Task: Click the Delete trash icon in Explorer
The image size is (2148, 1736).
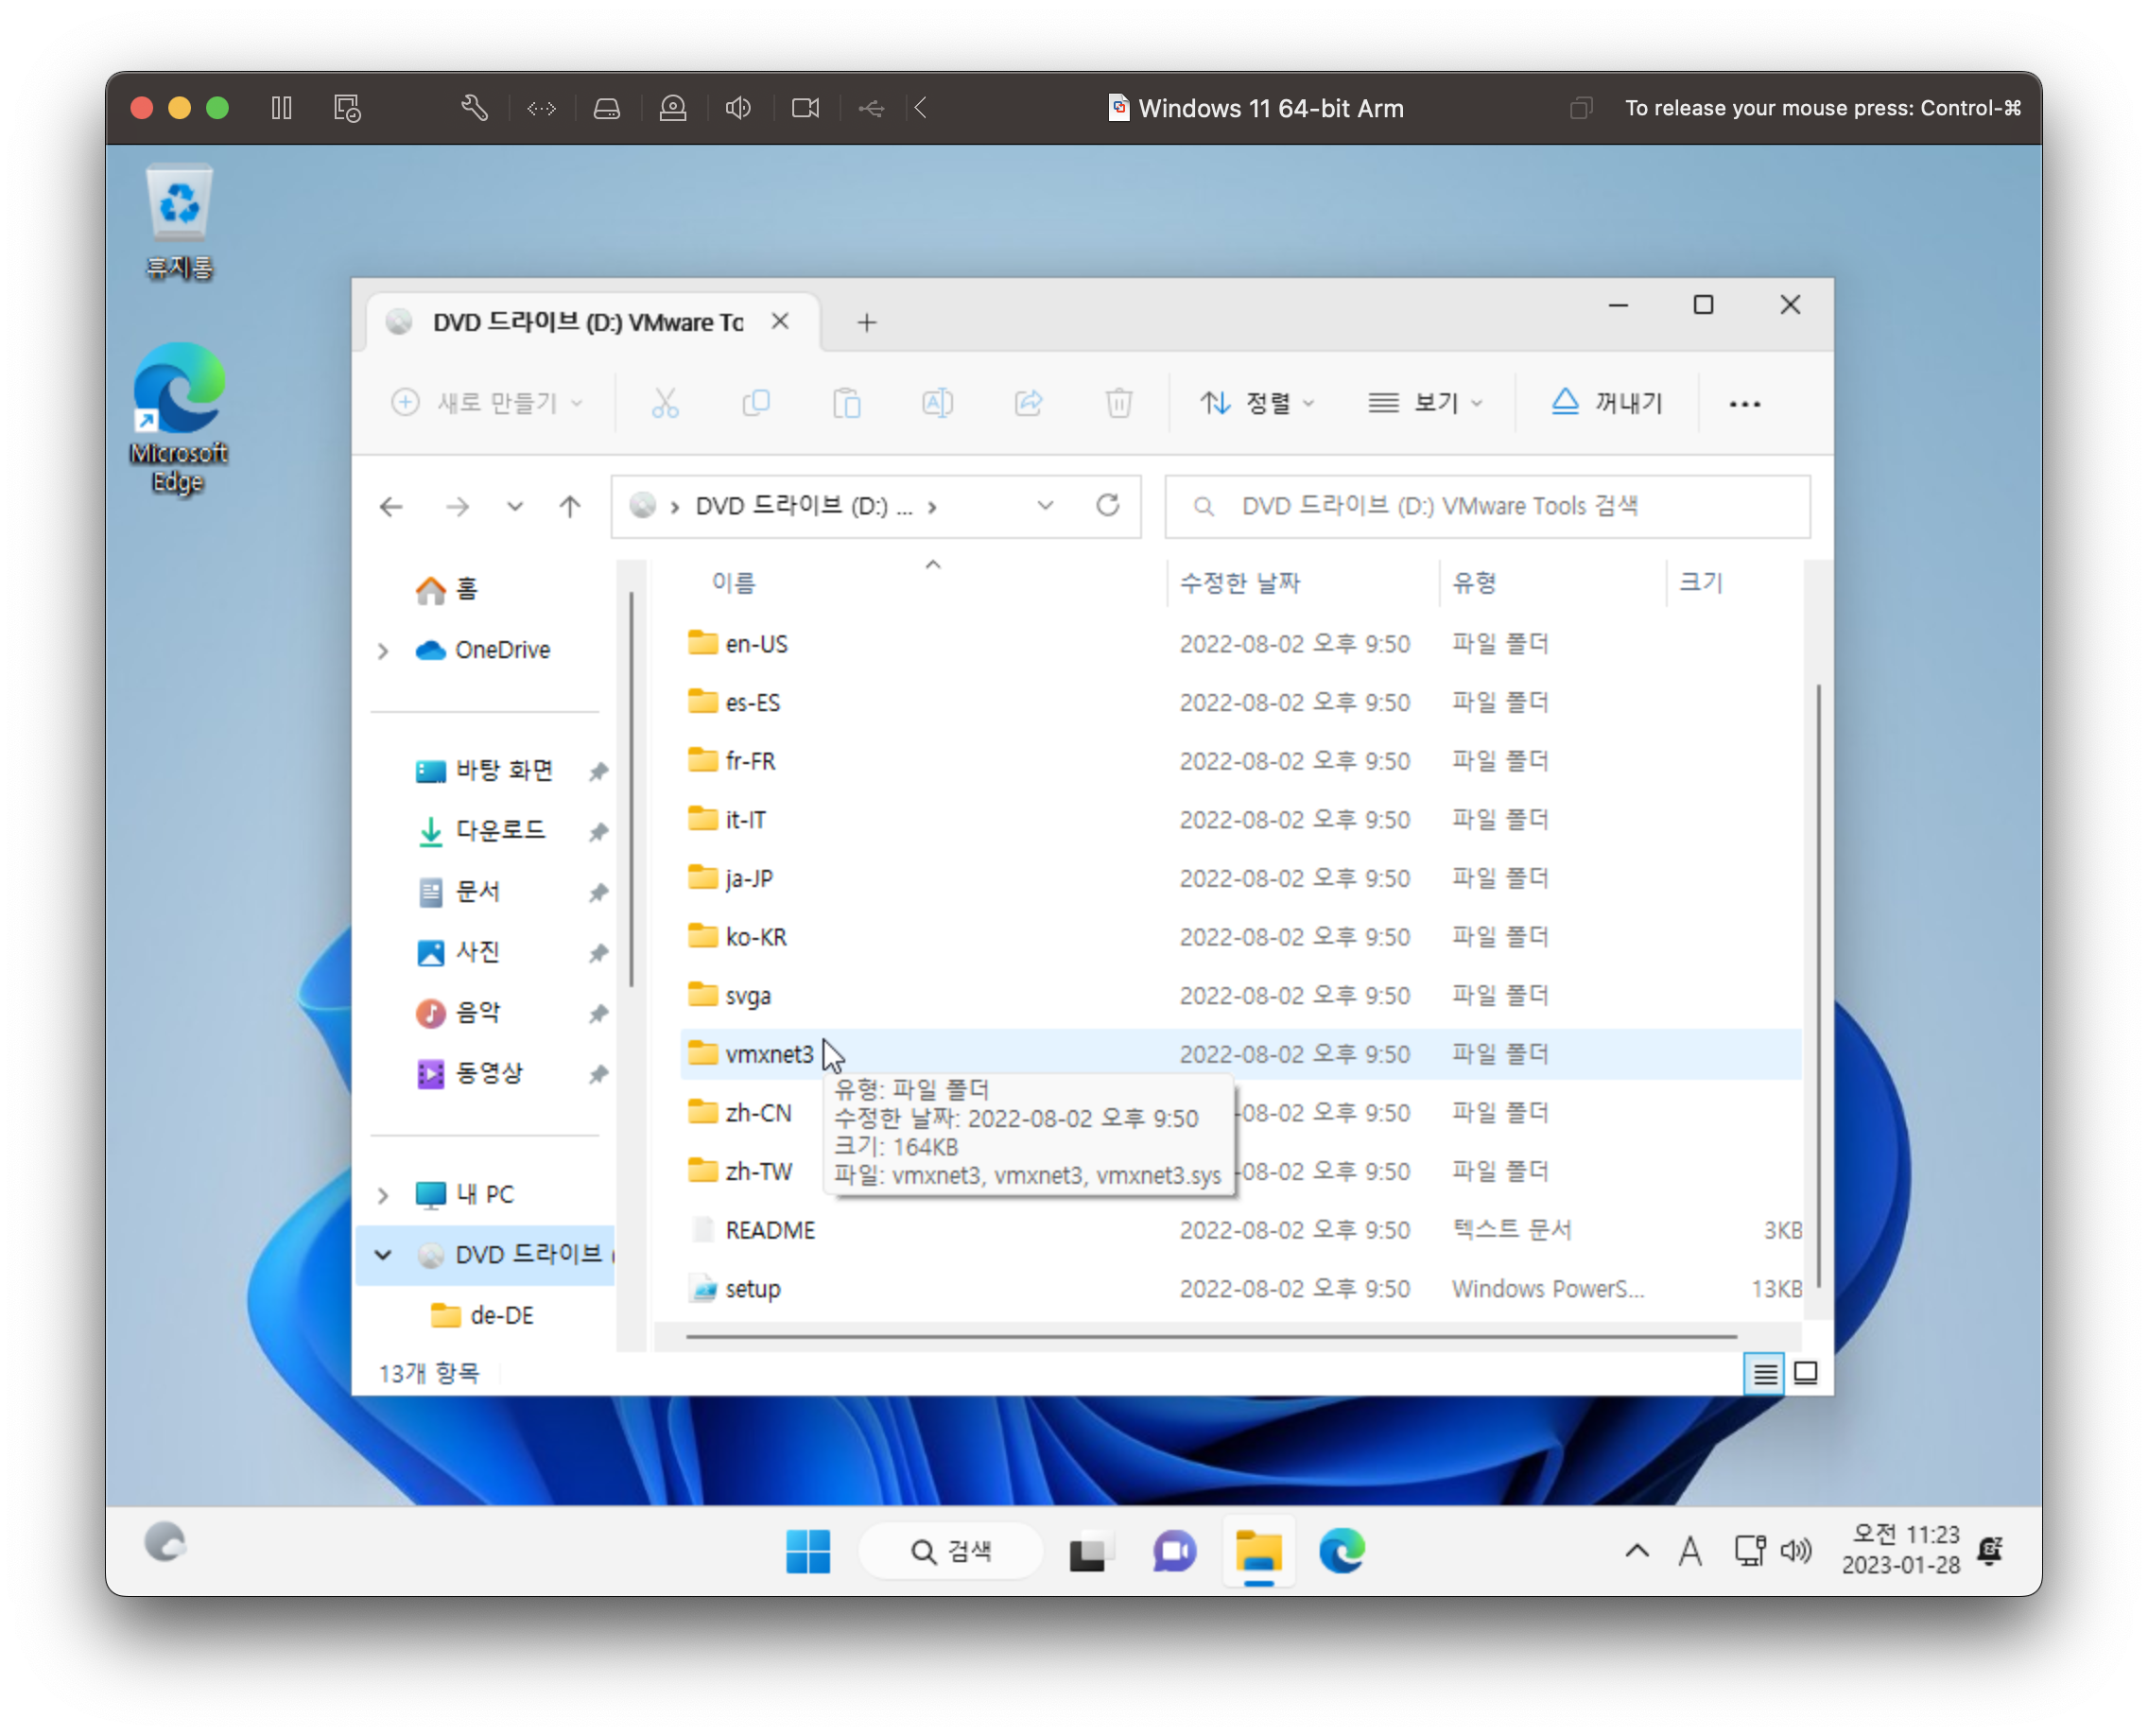Action: (1119, 403)
